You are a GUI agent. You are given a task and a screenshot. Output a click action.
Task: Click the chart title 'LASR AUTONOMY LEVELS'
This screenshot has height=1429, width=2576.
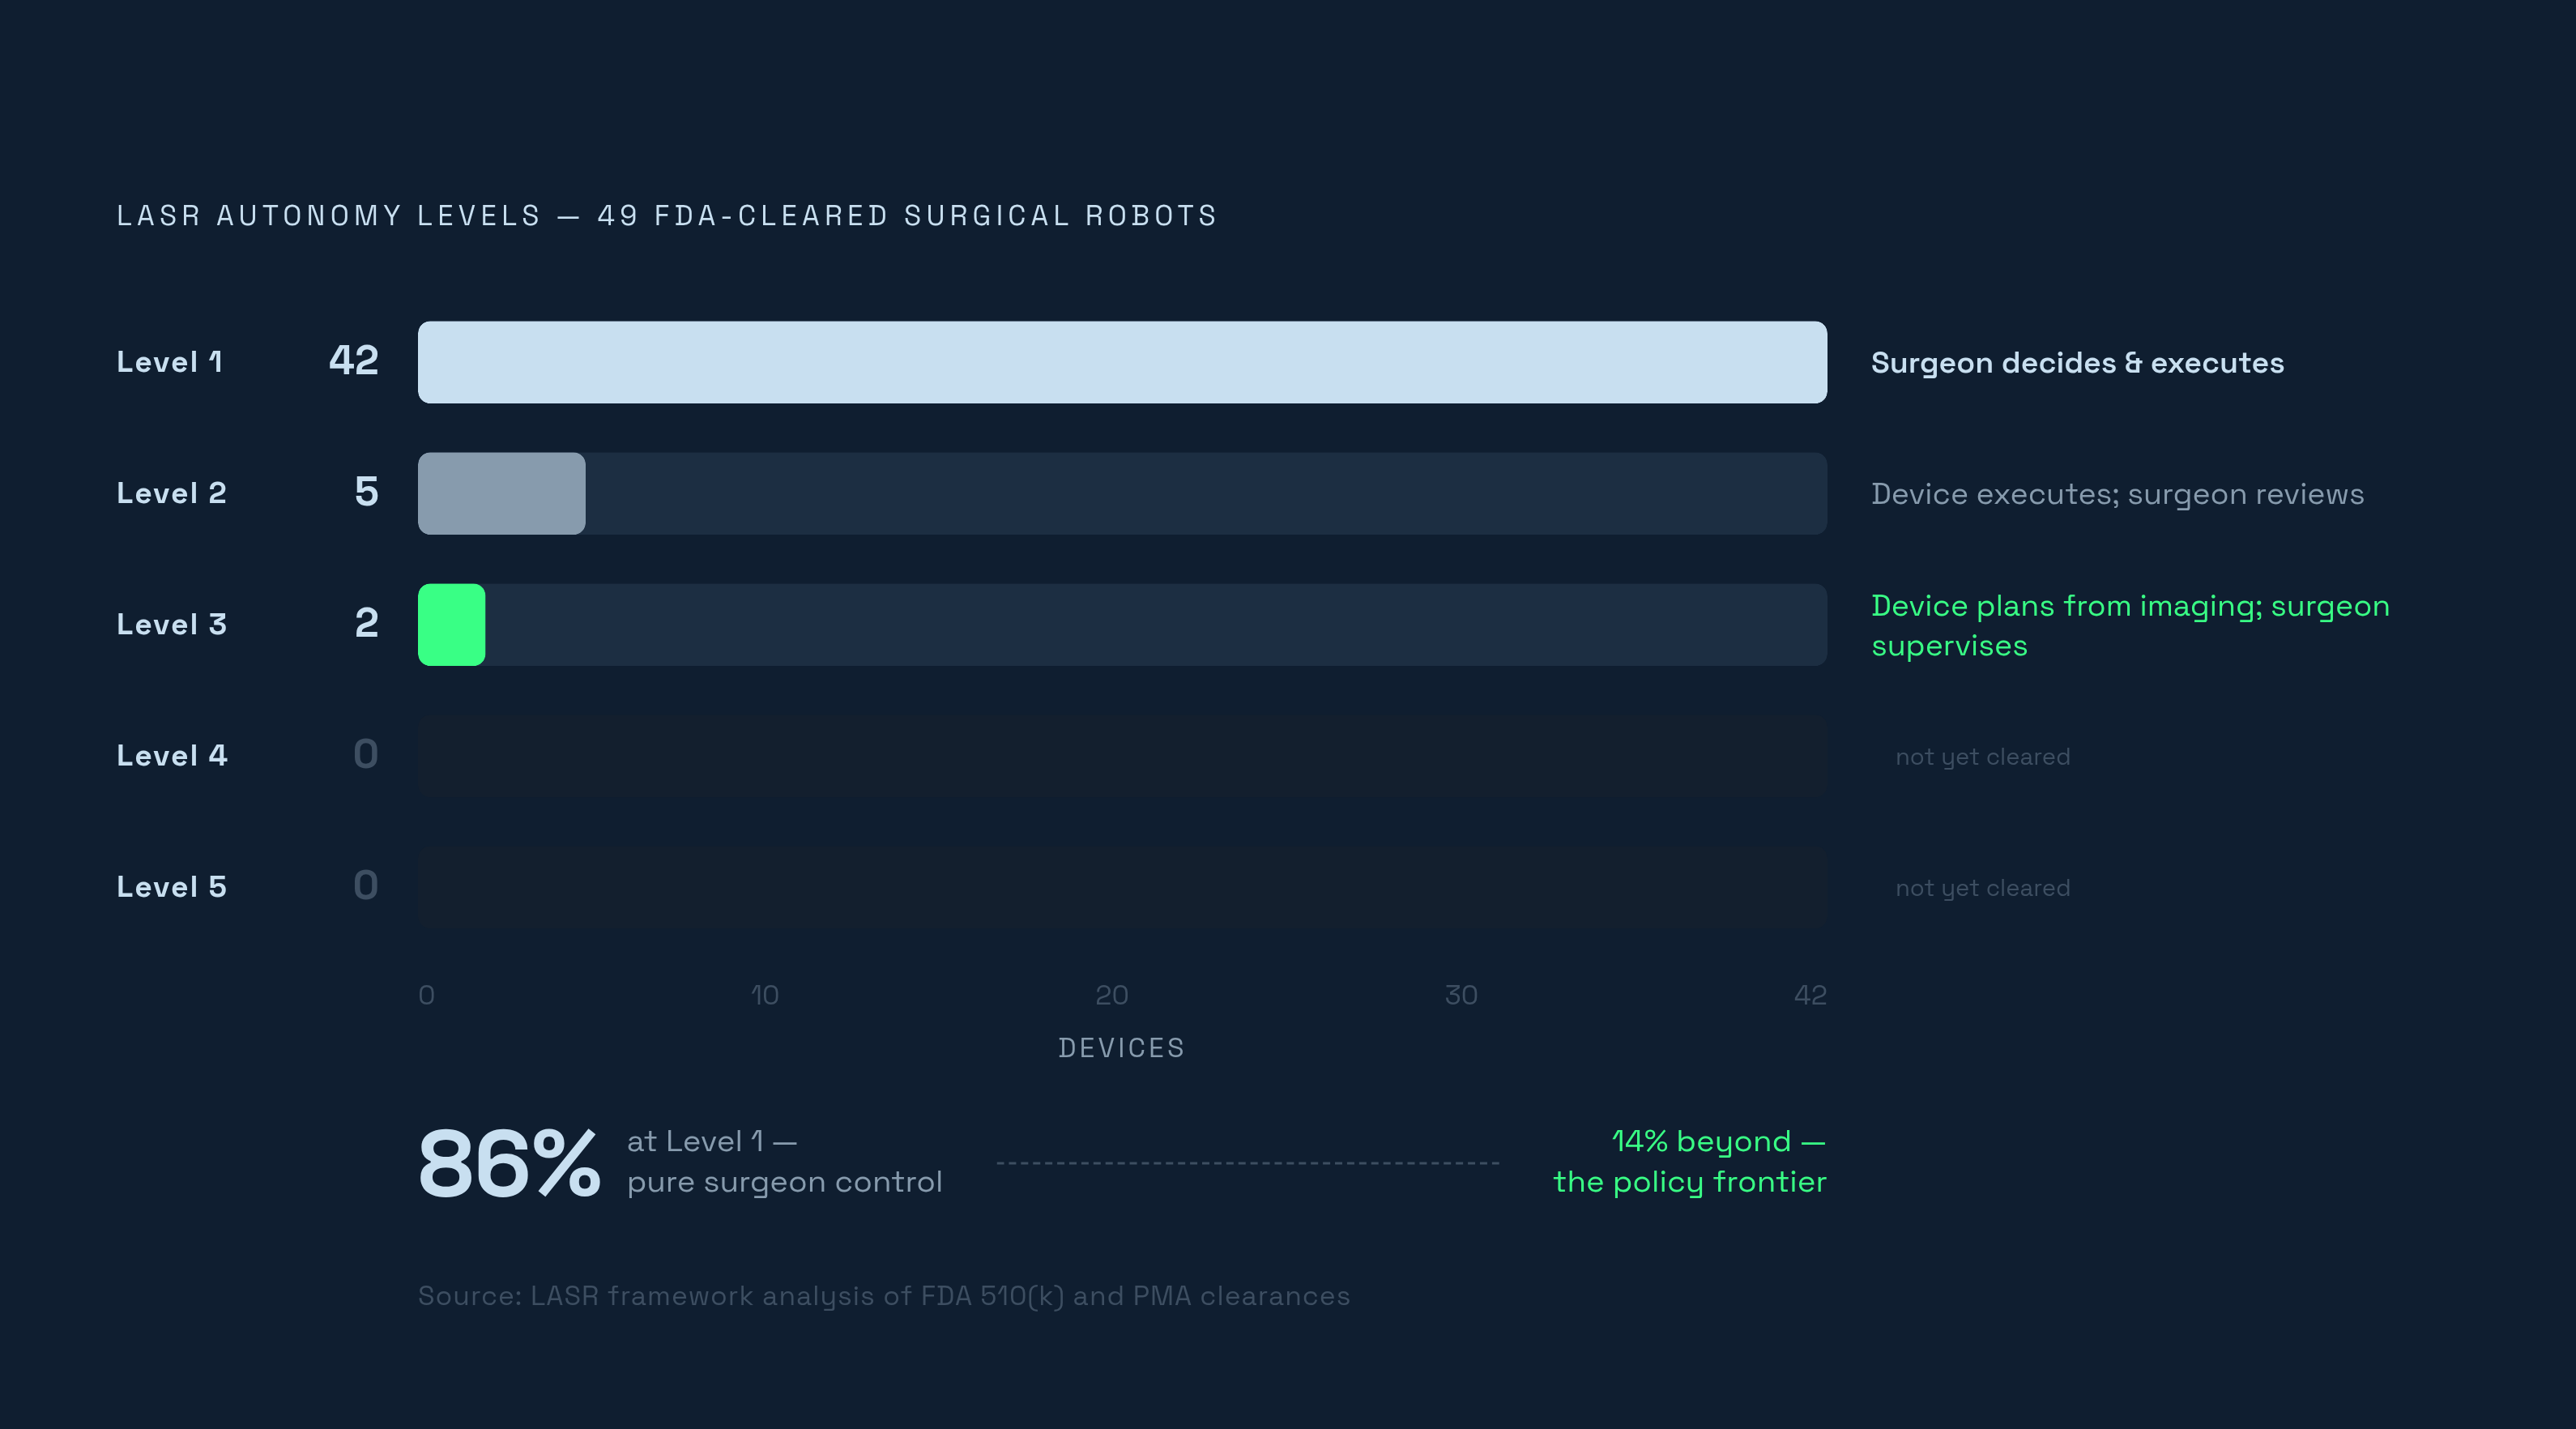(329, 216)
